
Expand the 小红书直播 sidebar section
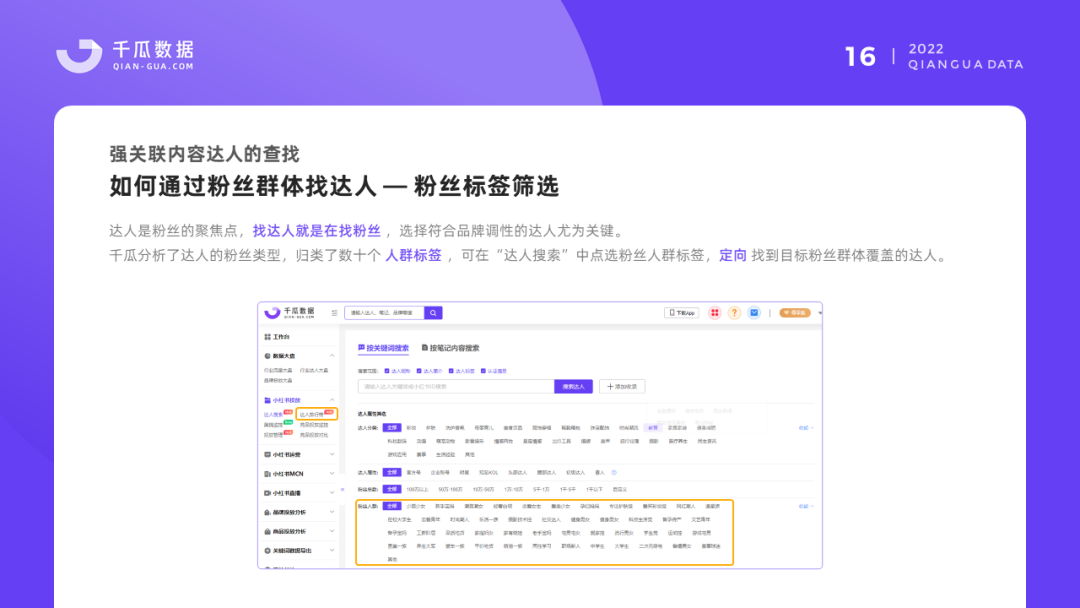(332, 493)
